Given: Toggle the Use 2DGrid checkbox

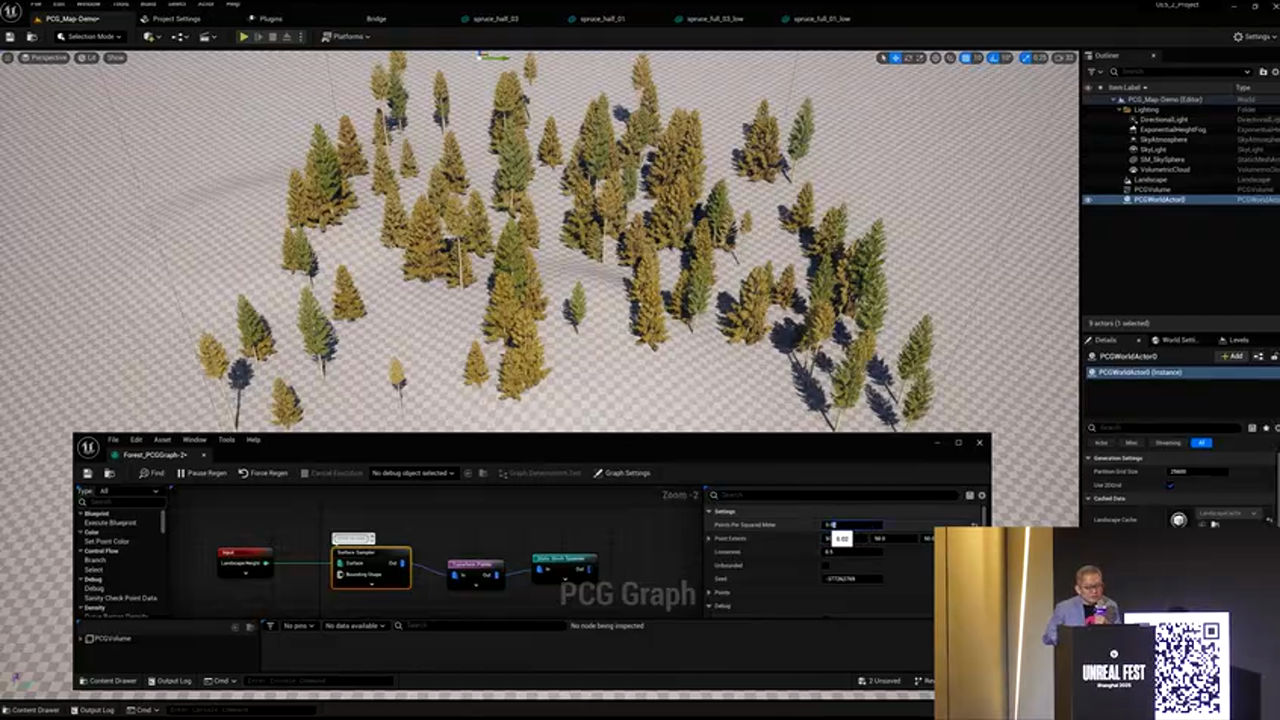Looking at the screenshot, I should coord(1170,485).
